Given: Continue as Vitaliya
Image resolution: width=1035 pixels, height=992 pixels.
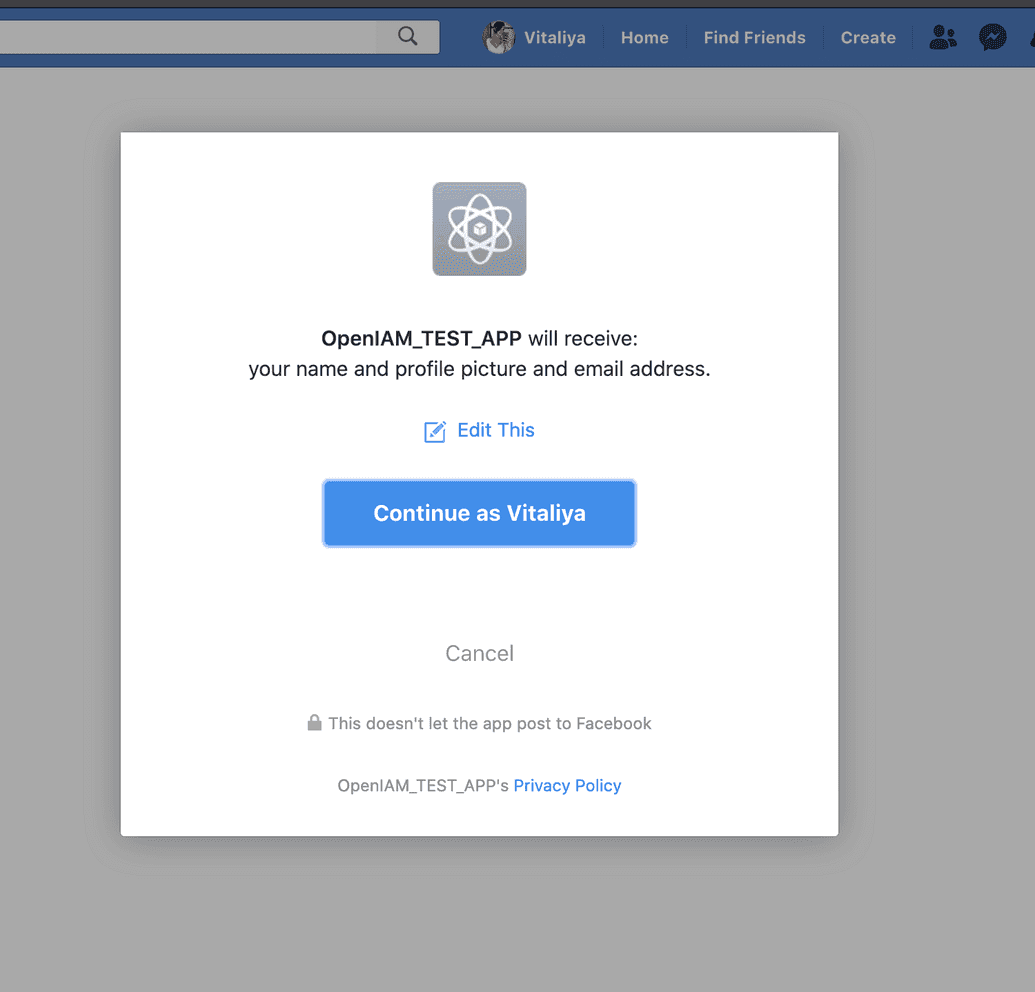Looking at the screenshot, I should 479,513.
